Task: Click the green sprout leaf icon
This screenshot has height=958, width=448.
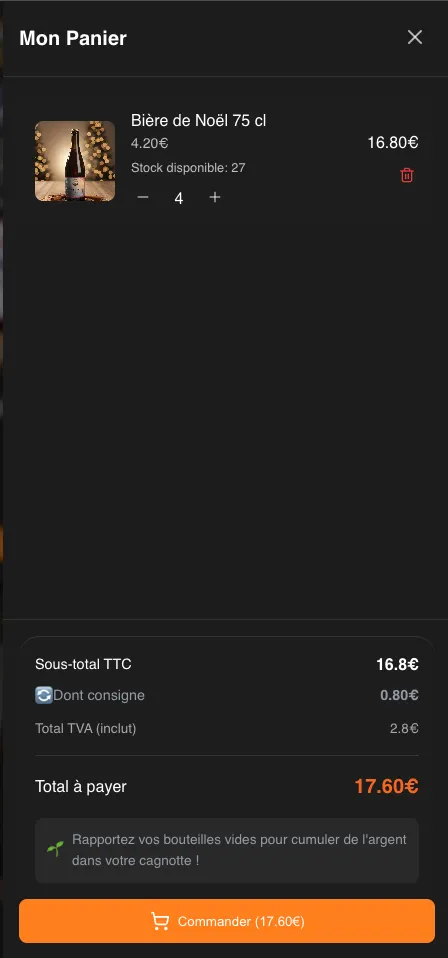Action: coord(55,849)
